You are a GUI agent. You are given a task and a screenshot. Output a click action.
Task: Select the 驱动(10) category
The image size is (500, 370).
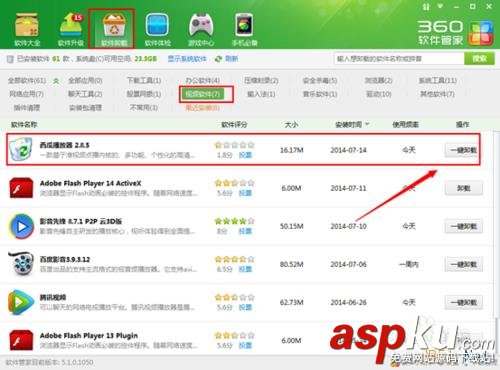[x=379, y=94]
